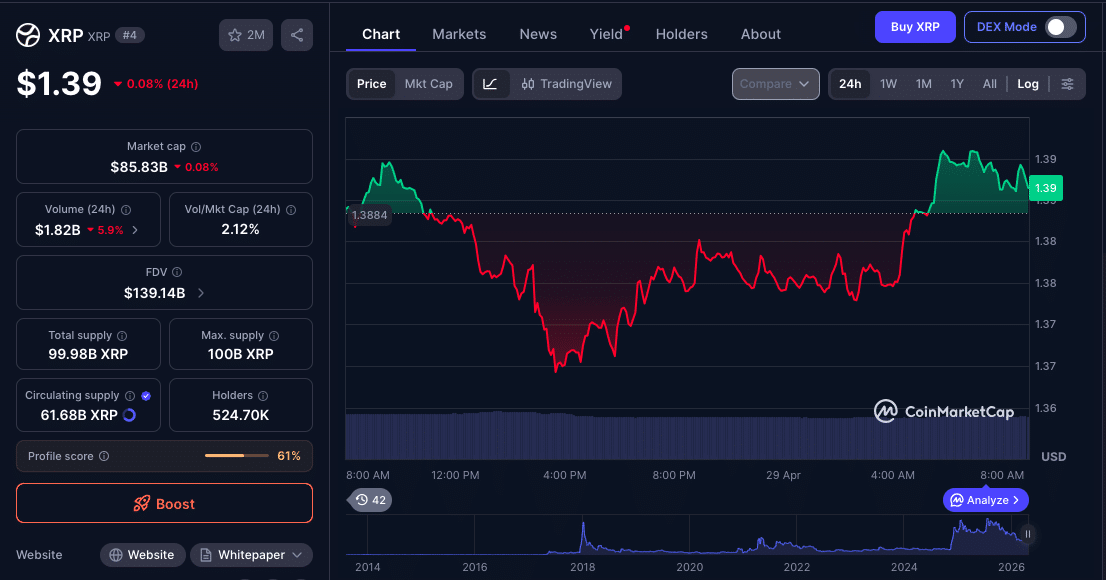
Task: Expand FDV details chevron
Action: [x=201, y=293]
